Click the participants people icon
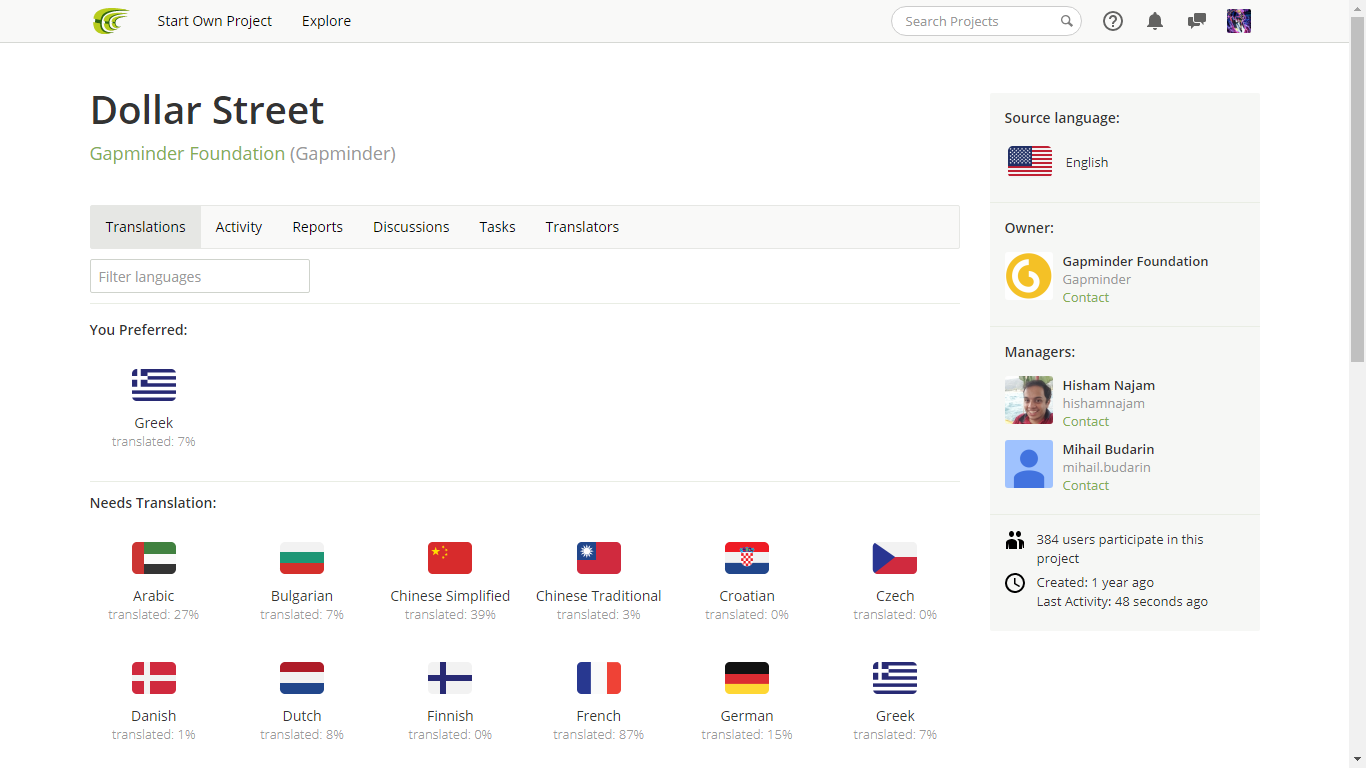This screenshot has width=1366, height=768. (1015, 541)
